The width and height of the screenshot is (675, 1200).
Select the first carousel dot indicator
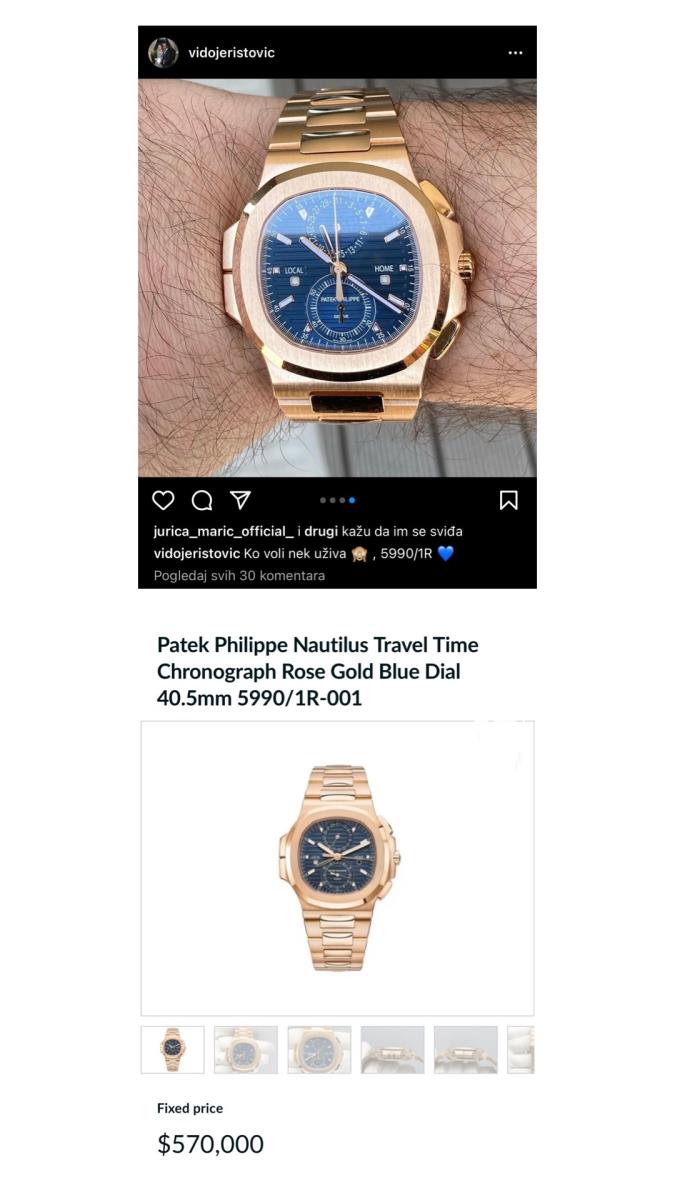point(322,500)
